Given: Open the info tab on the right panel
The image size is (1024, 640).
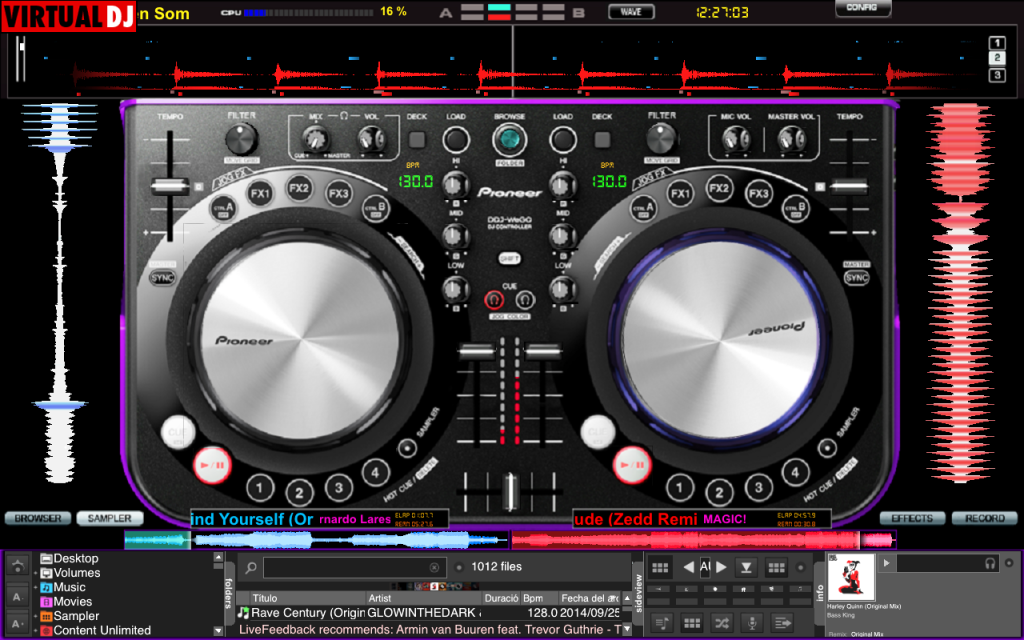Looking at the screenshot, I should click(820, 588).
